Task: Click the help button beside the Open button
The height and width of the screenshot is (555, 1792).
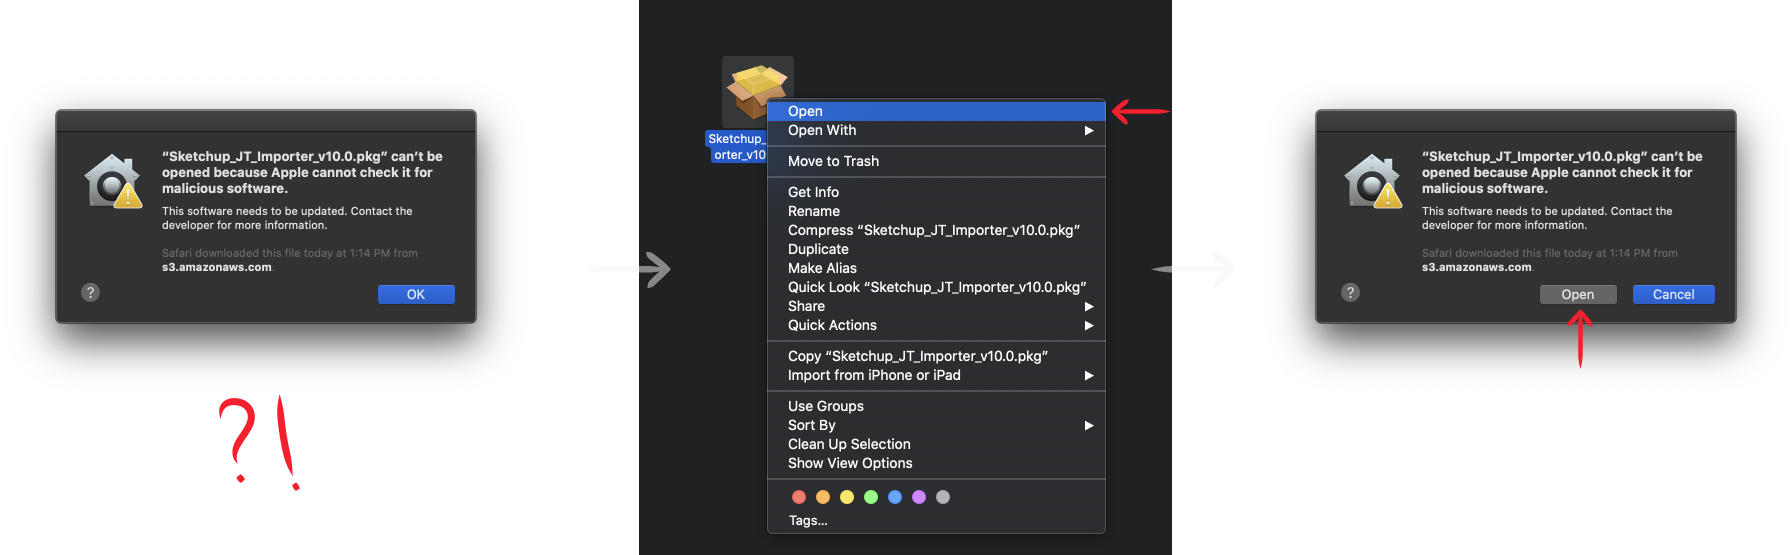Action: (x=1351, y=293)
